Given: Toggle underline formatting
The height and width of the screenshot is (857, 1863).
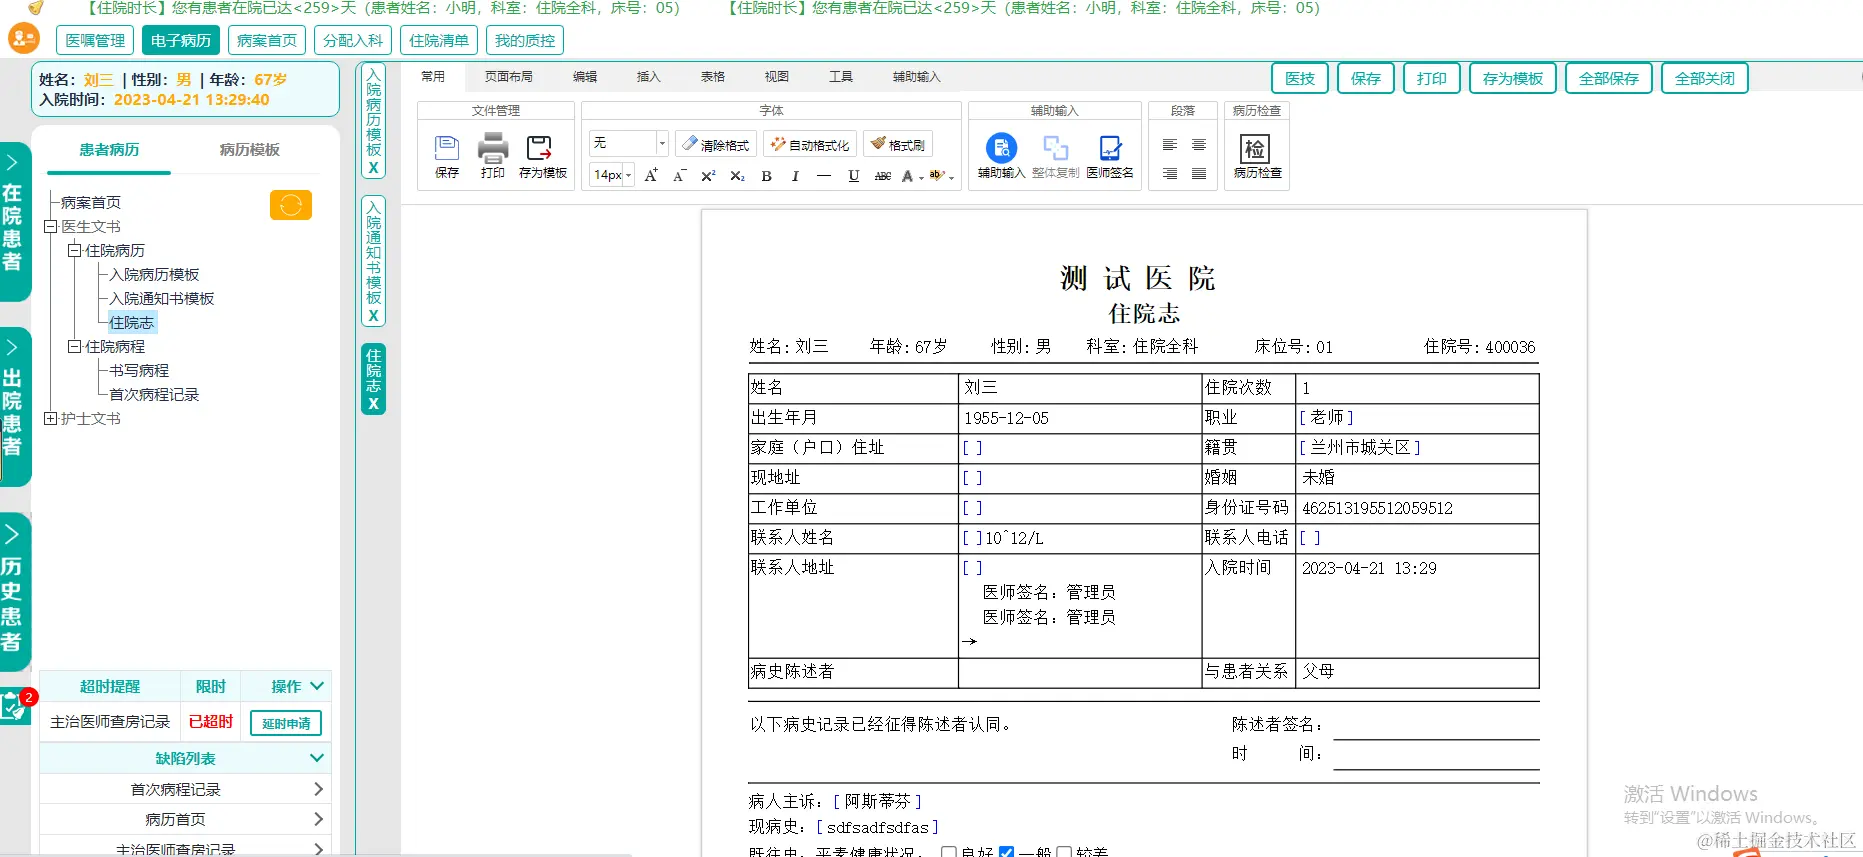Looking at the screenshot, I should pos(853,176).
